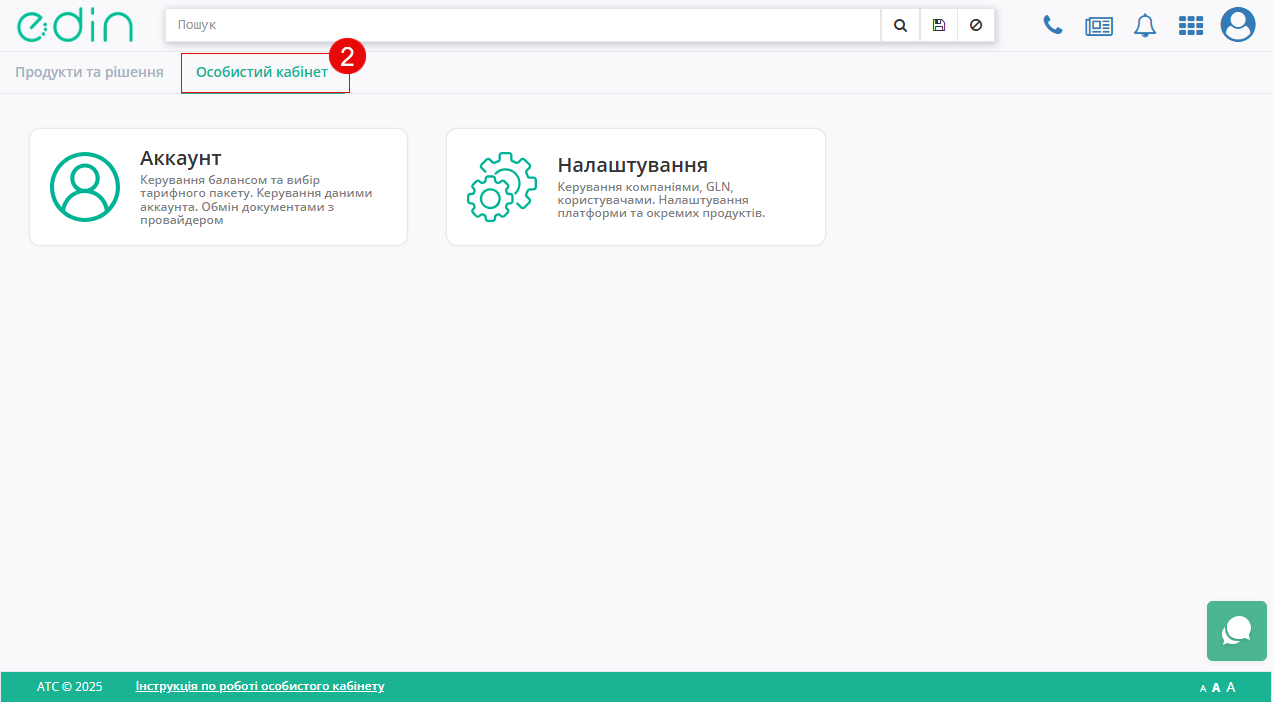
Task: Click the magnifier search button
Action: [900, 25]
